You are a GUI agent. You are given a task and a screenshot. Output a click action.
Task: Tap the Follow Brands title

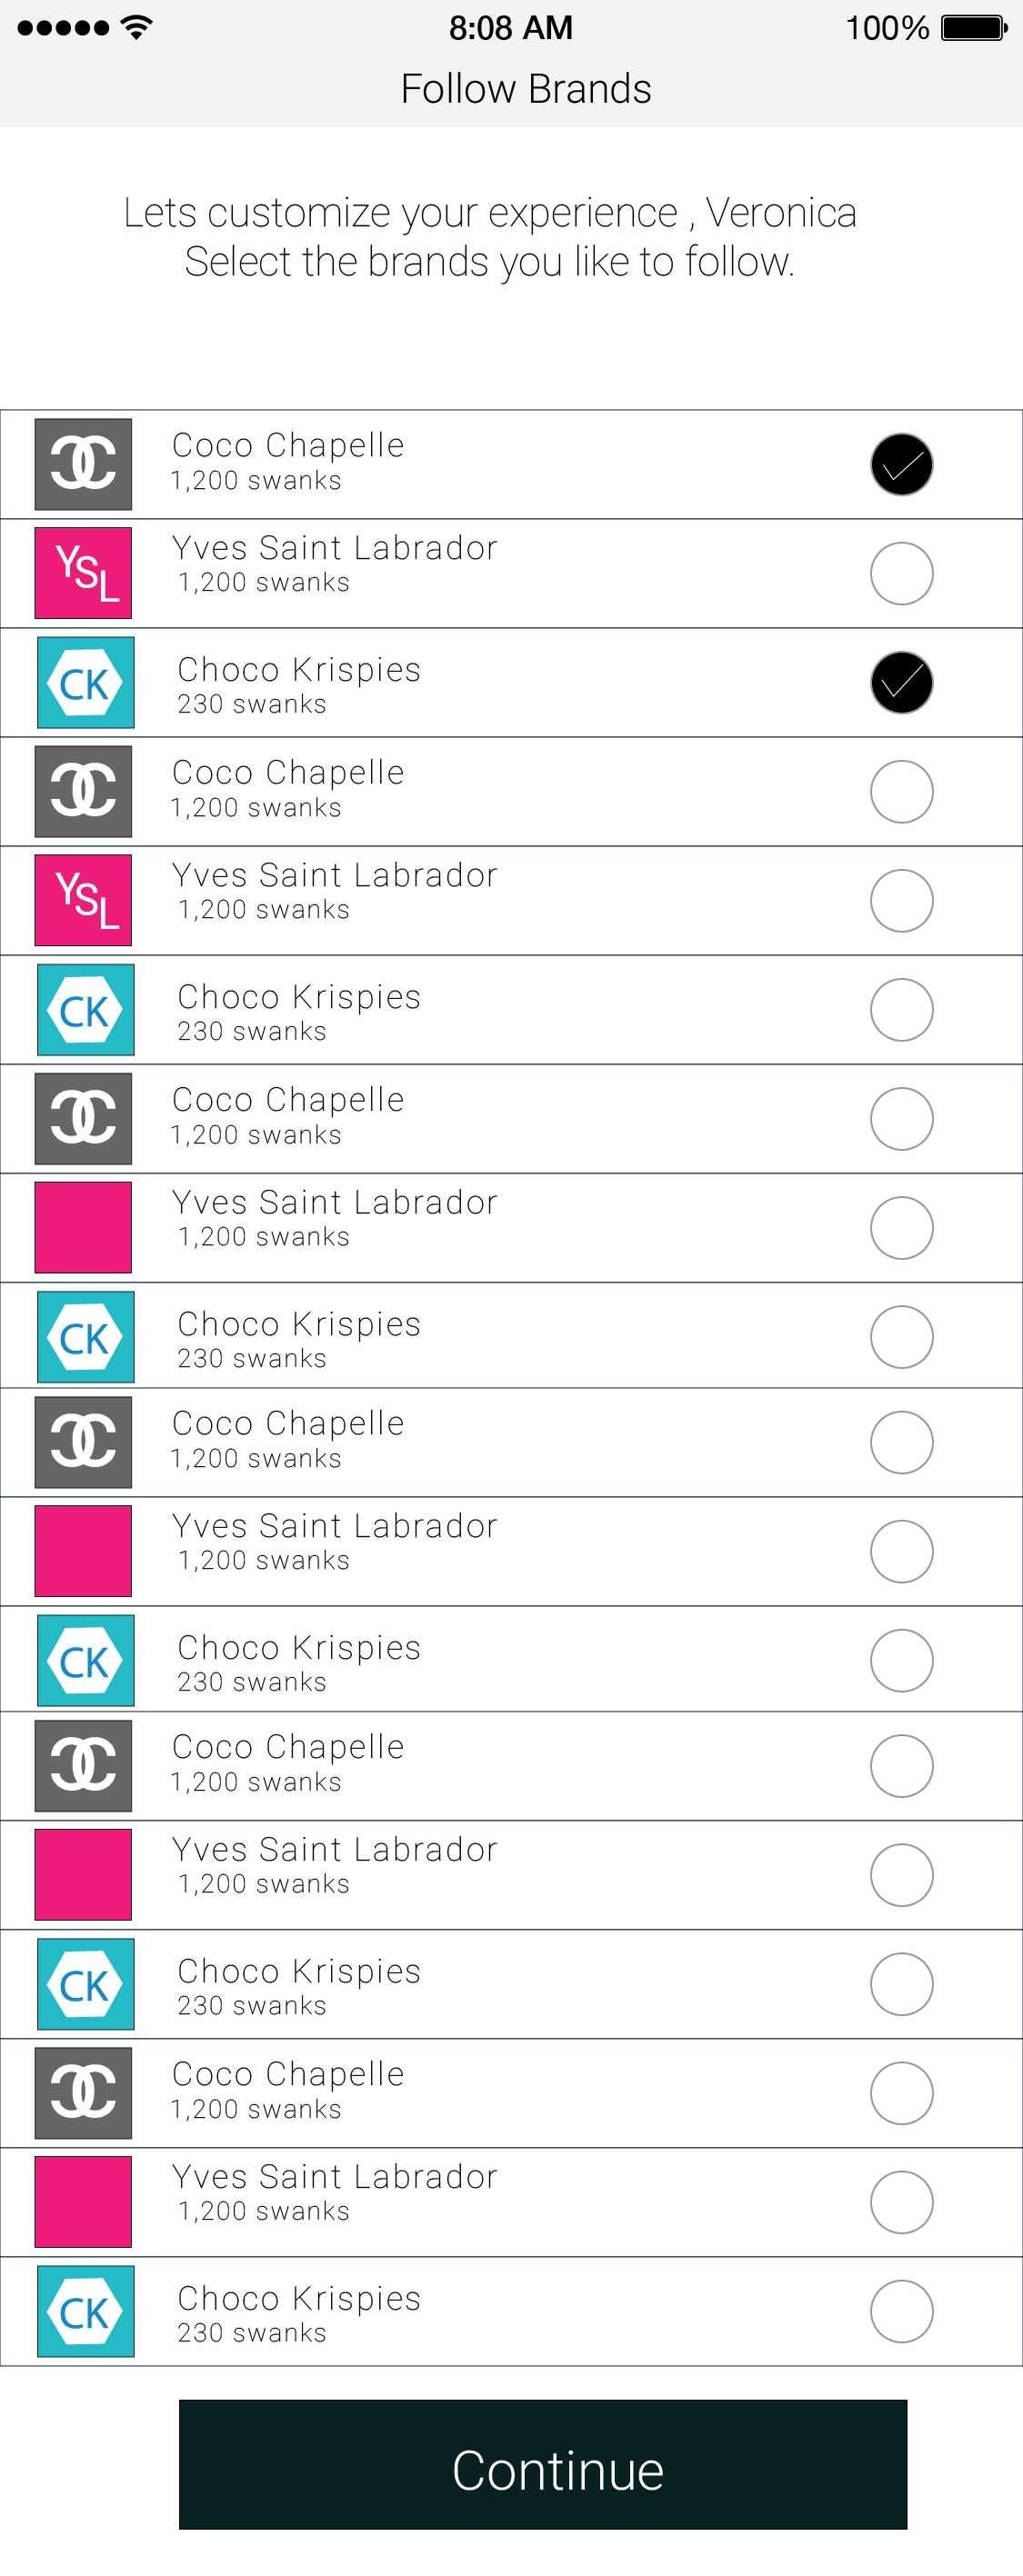pyautogui.click(x=525, y=89)
